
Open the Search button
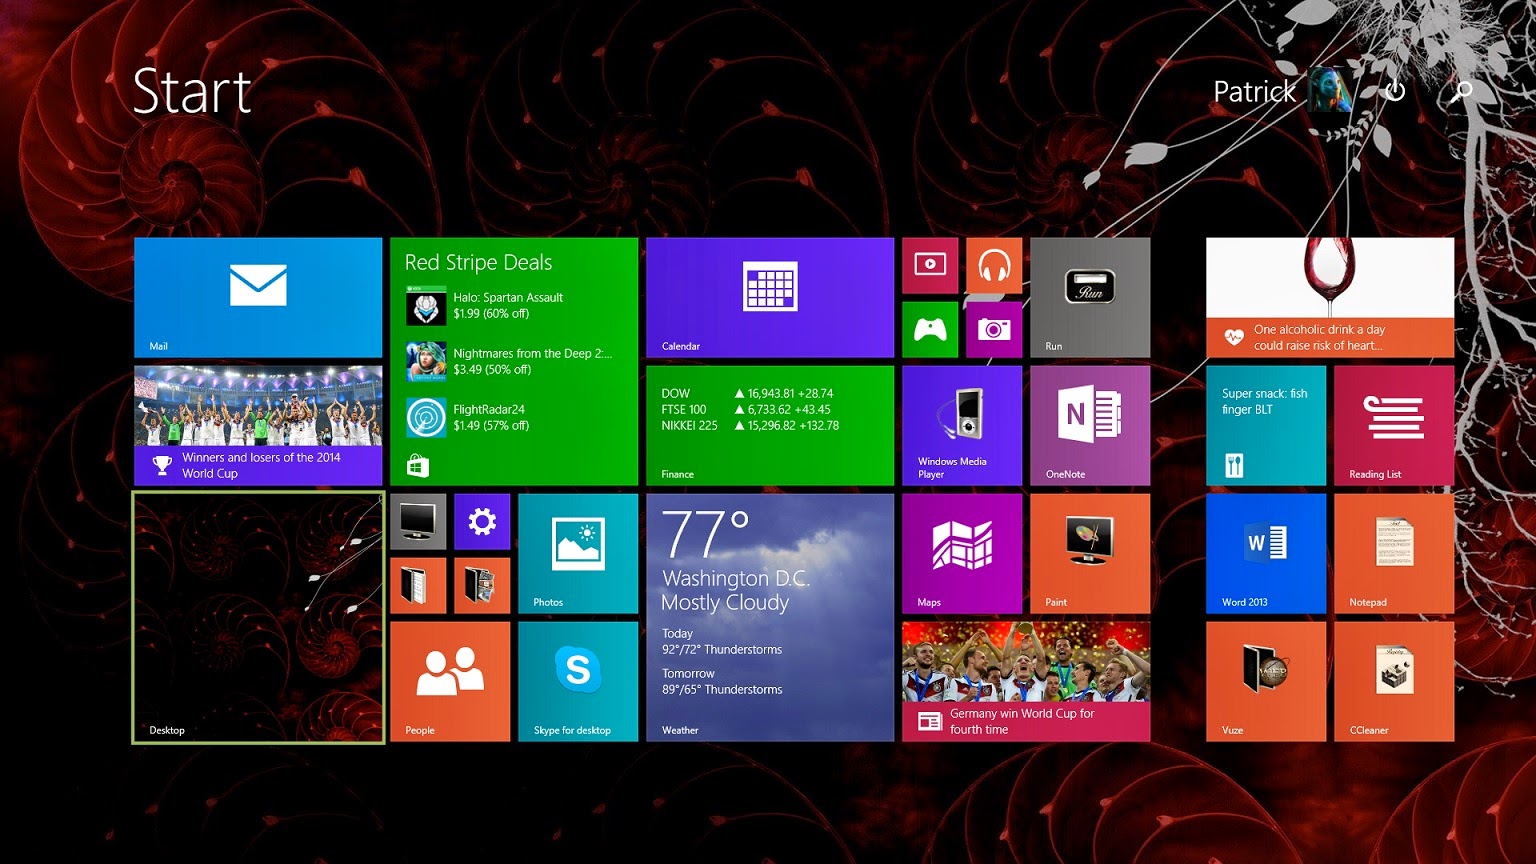(1462, 91)
